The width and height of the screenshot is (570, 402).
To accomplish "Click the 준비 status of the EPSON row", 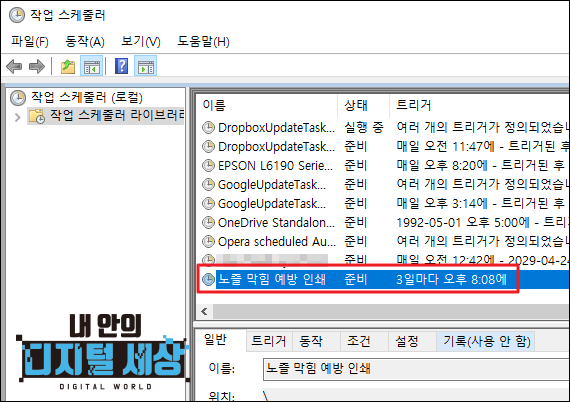I will (356, 165).
